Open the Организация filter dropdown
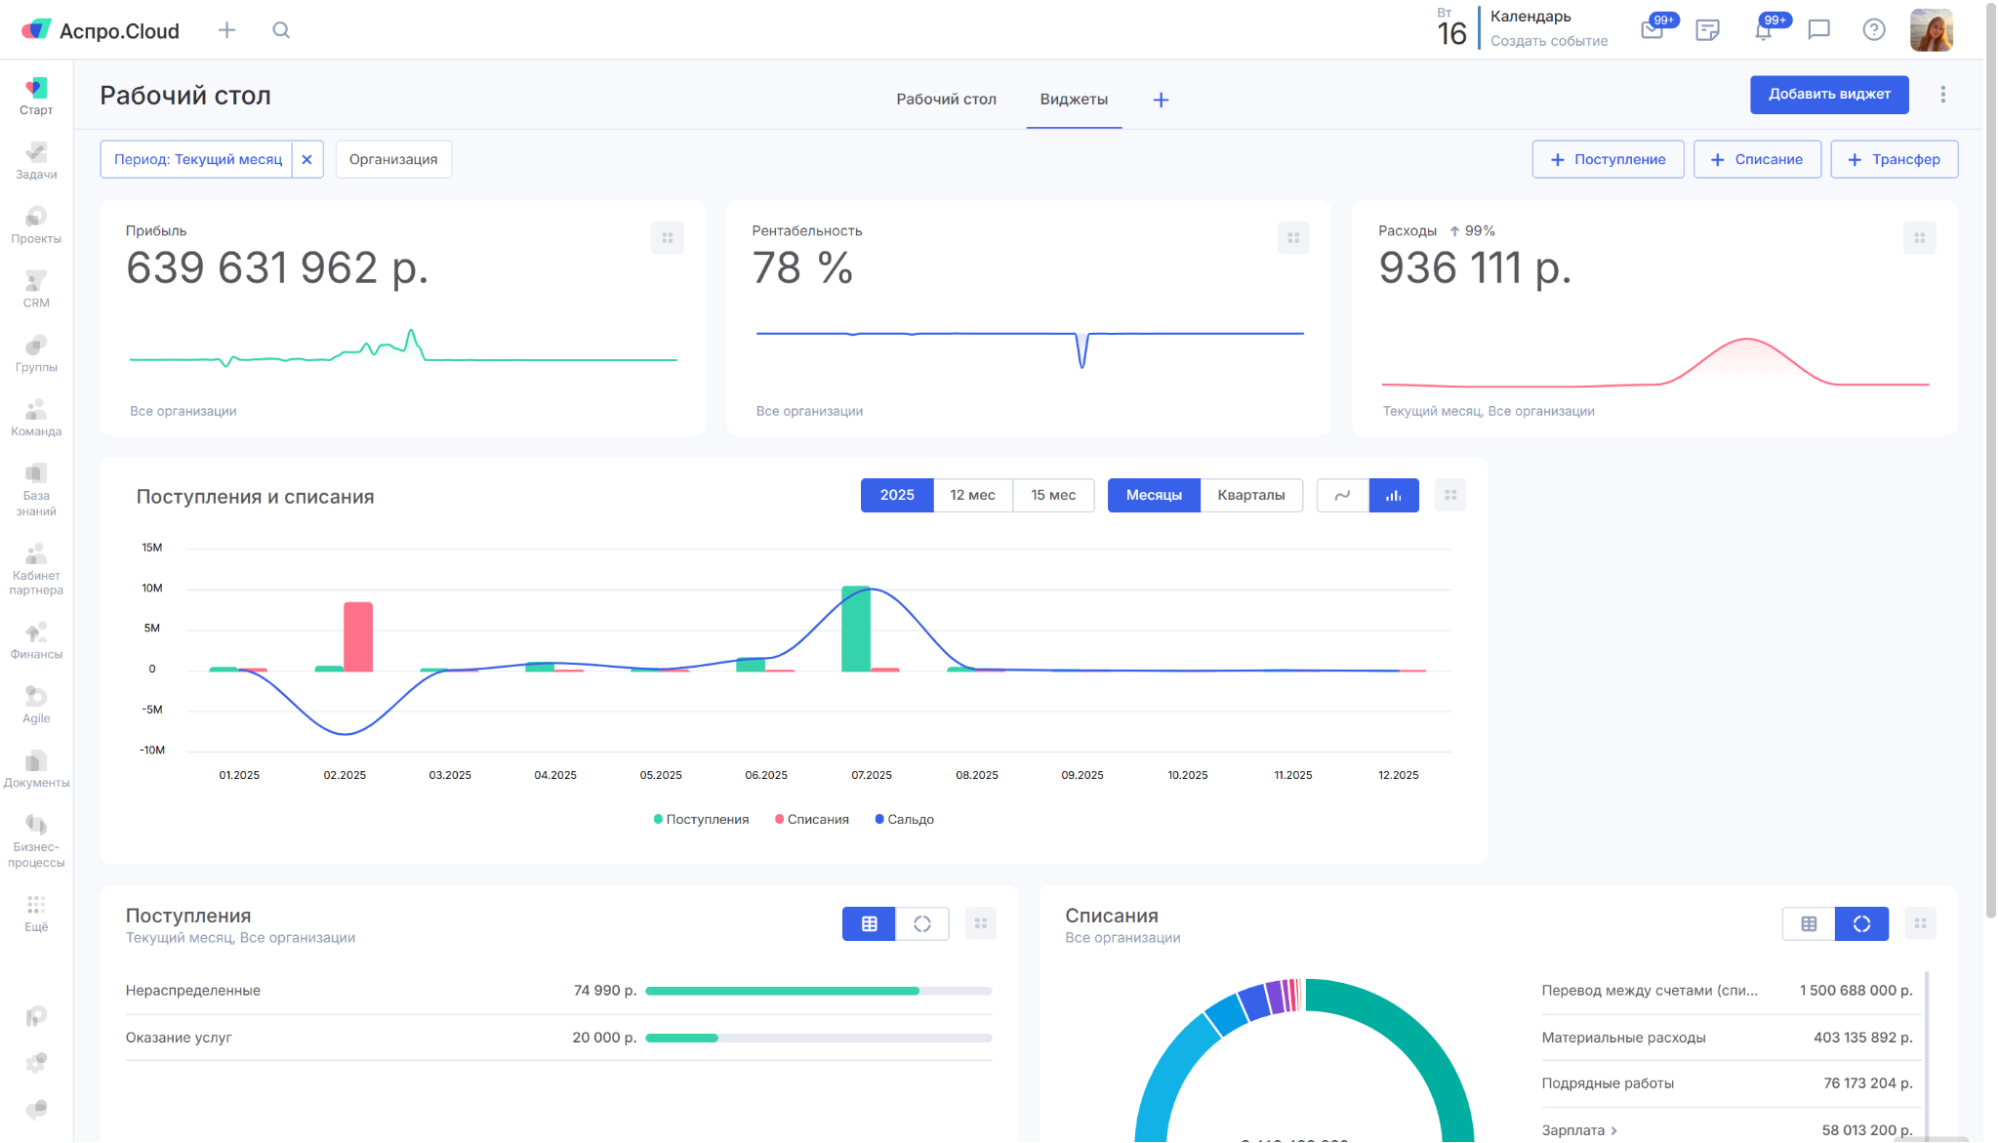 pyautogui.click(x=393, y=159)
